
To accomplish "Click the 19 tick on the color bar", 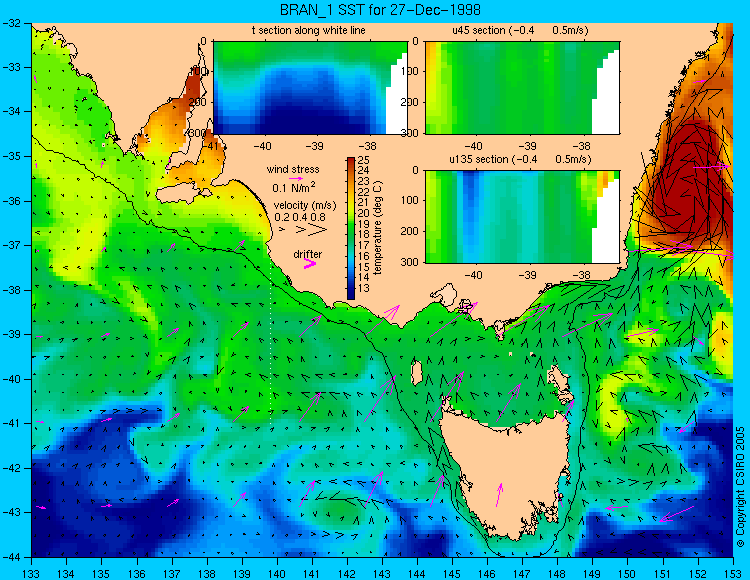I will click(364, 224).
